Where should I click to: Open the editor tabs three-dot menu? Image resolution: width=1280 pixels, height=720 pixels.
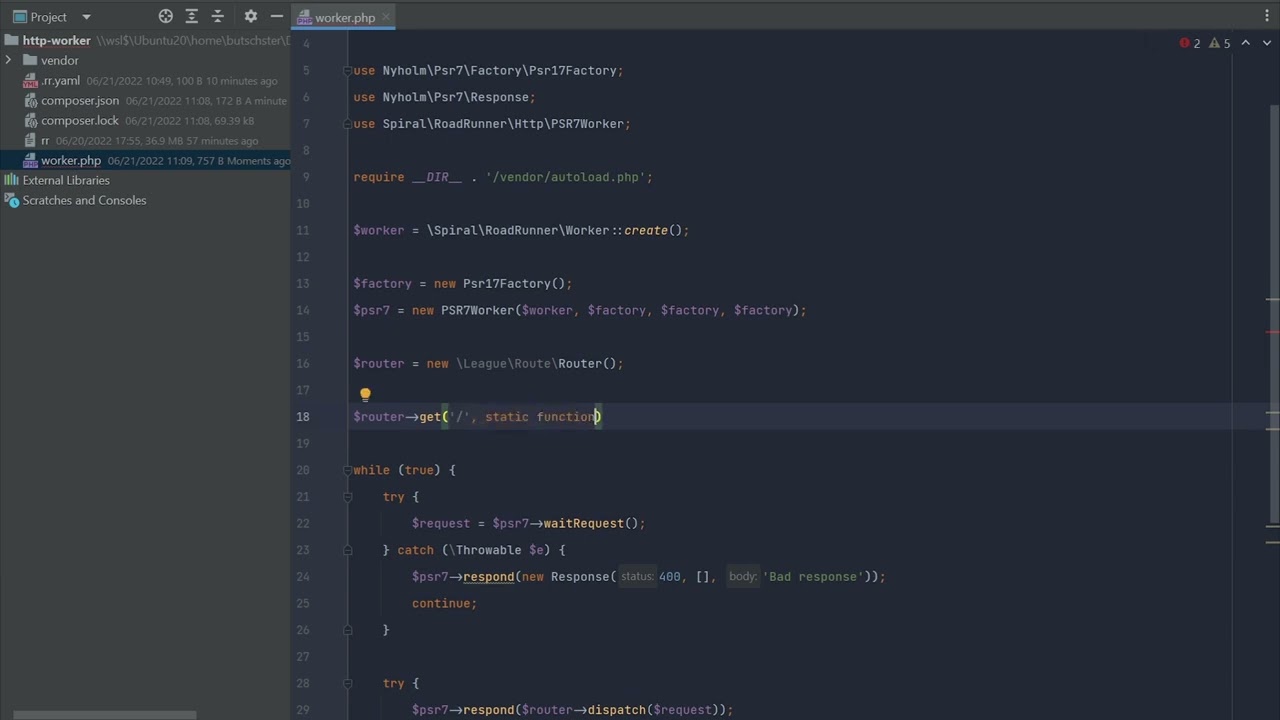pyautogui.click(x=1267, y=16)
